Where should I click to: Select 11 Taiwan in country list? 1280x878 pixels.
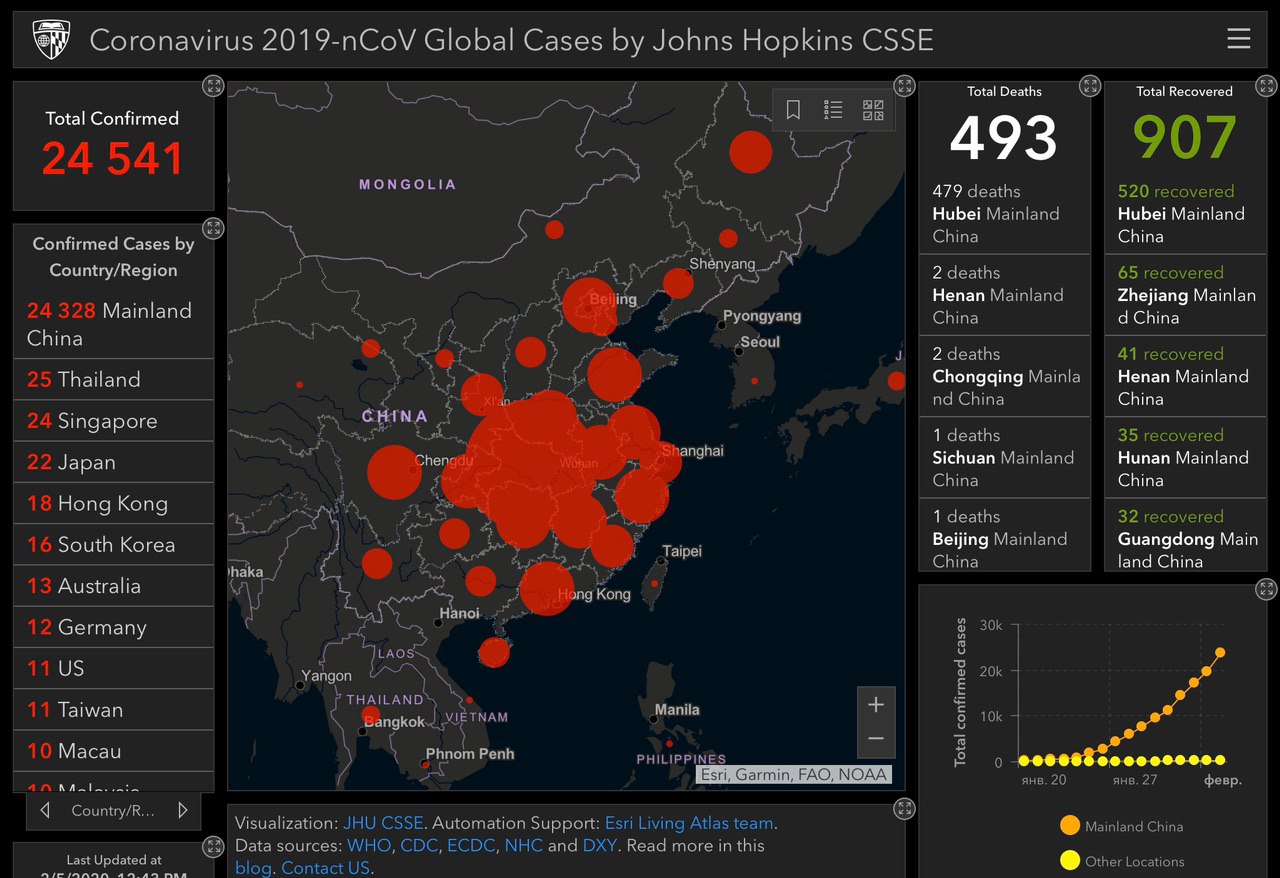coord(113,710)
